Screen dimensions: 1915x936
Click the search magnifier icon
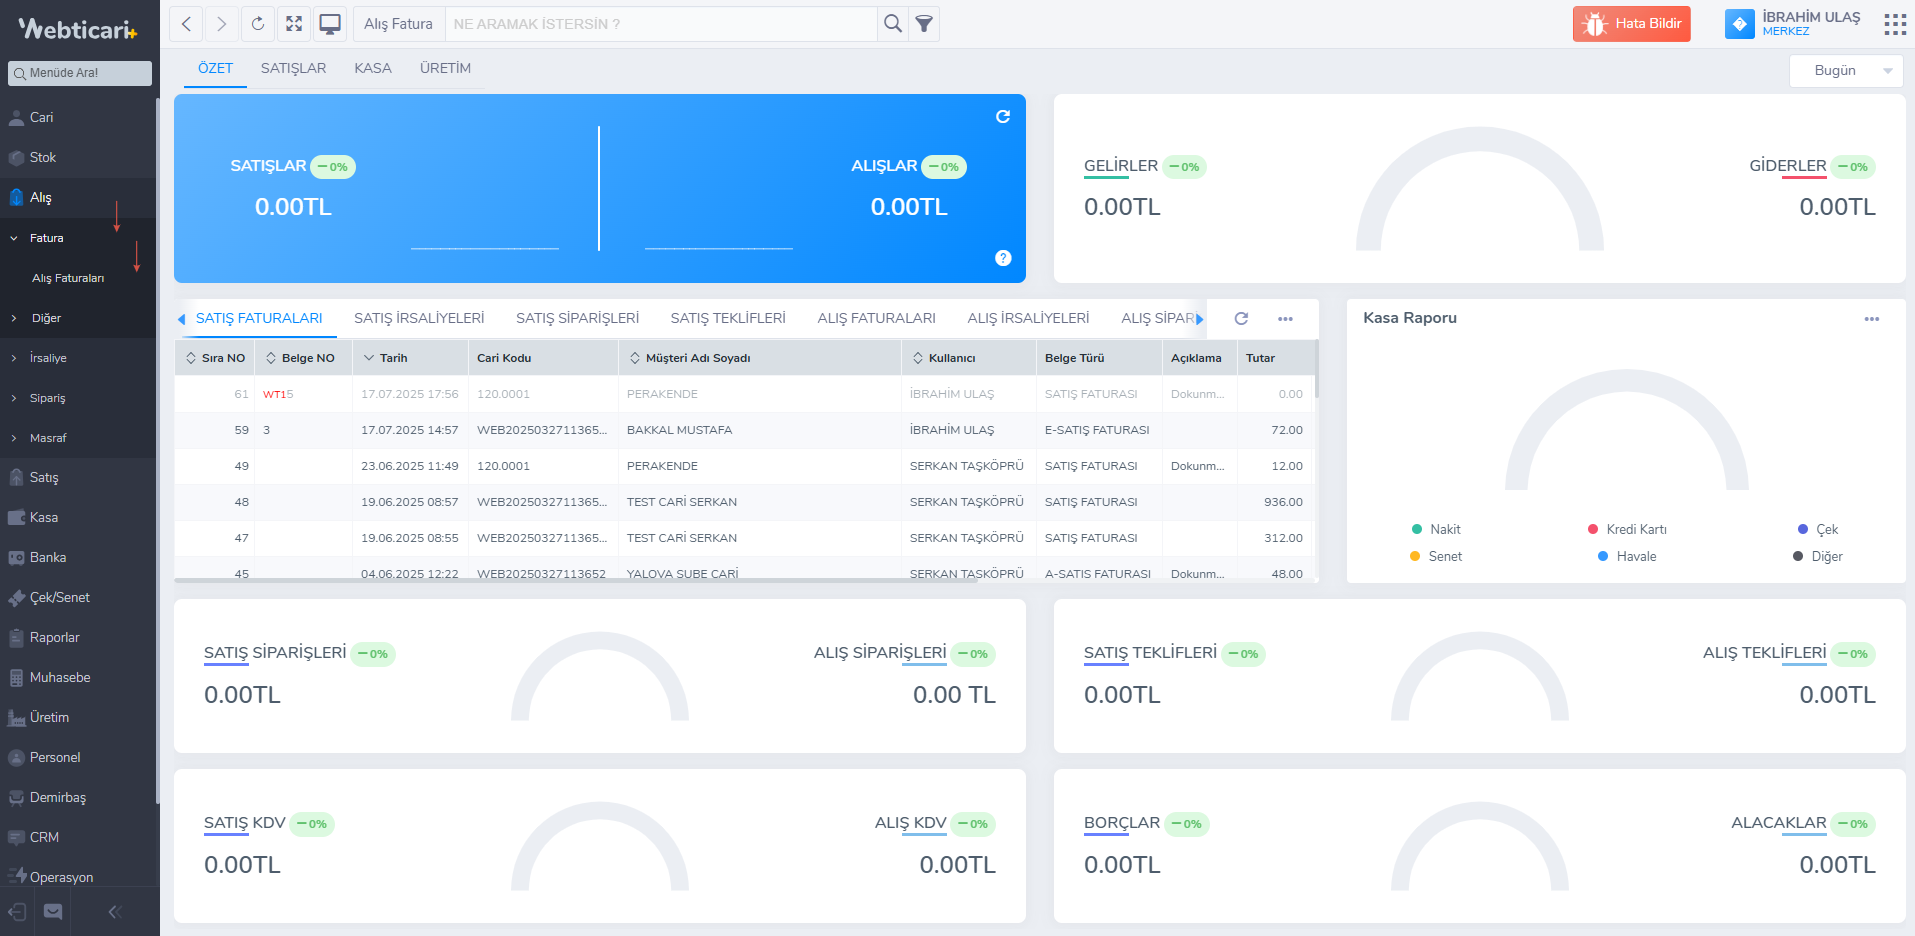point(892,24)
